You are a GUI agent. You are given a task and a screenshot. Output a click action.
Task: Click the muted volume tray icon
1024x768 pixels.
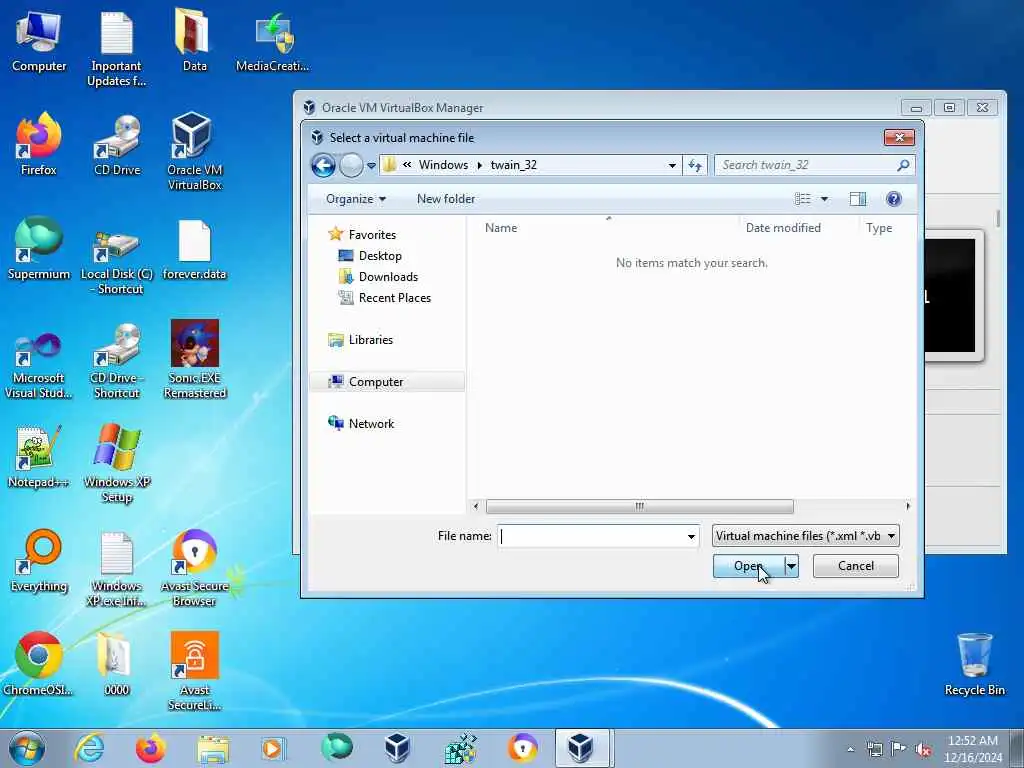[x=923, y=750]
